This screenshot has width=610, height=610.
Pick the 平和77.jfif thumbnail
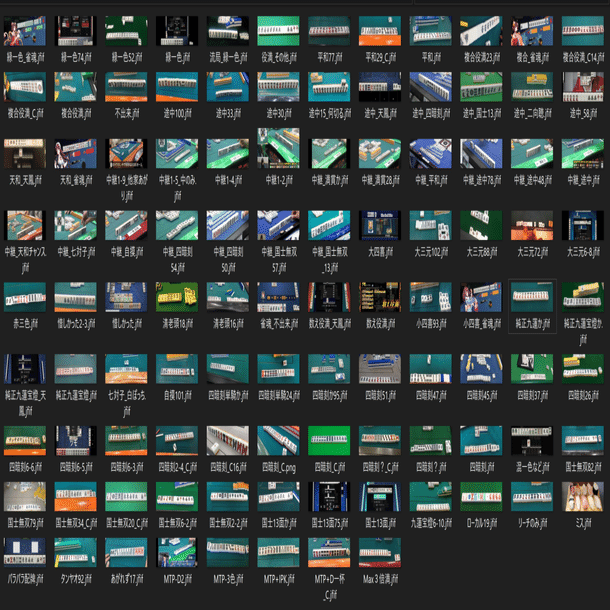click(329, 31)
